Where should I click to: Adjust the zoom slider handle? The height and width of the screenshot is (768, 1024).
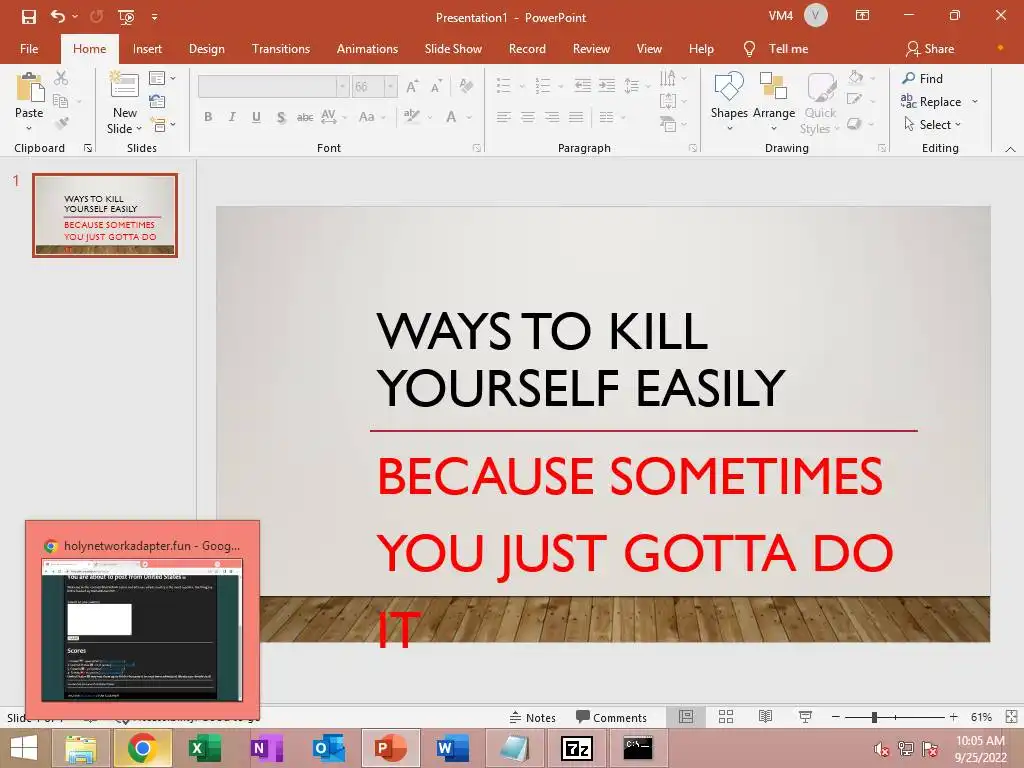tap(874, 717)
